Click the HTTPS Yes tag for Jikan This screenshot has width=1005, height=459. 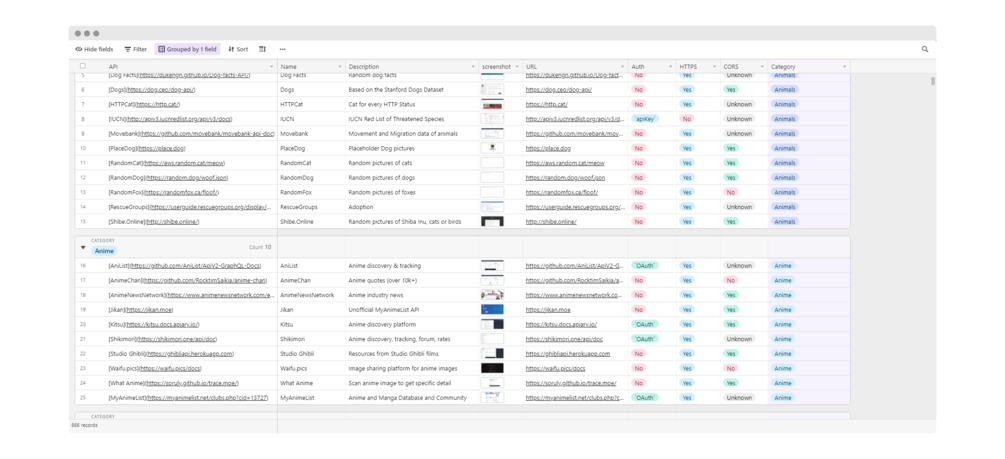[x=687, y=310]
